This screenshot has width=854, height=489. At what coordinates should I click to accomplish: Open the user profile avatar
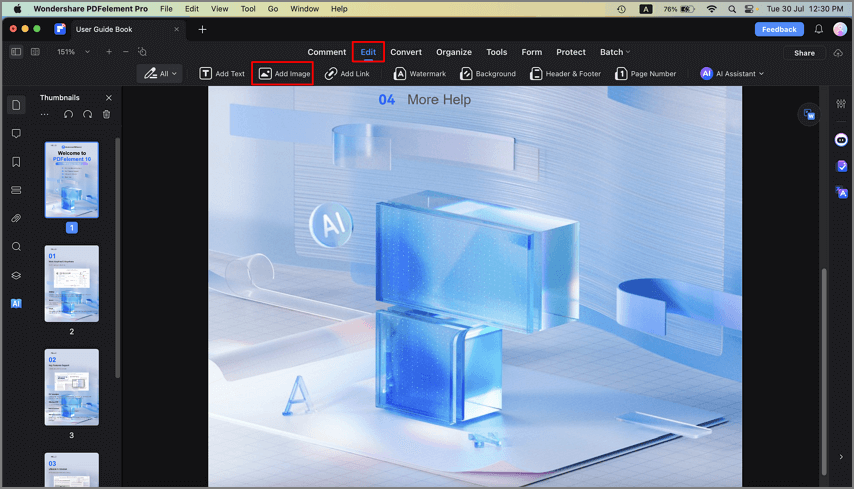tap(840, 29)
